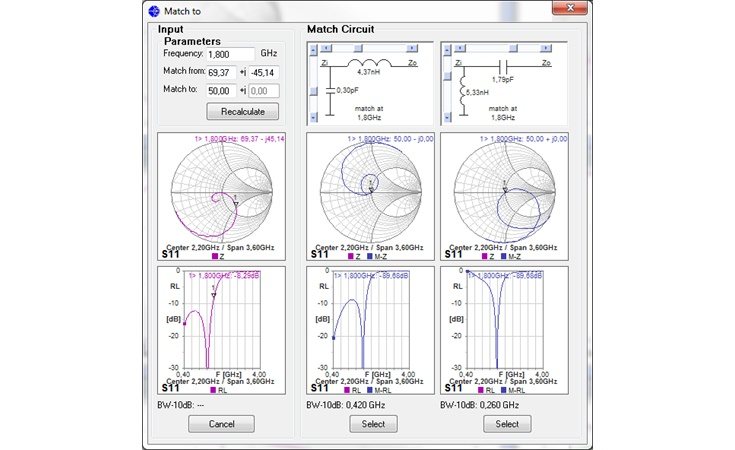735x450 pixels.
Task: Close the Match to dialog
Action: 570,8
